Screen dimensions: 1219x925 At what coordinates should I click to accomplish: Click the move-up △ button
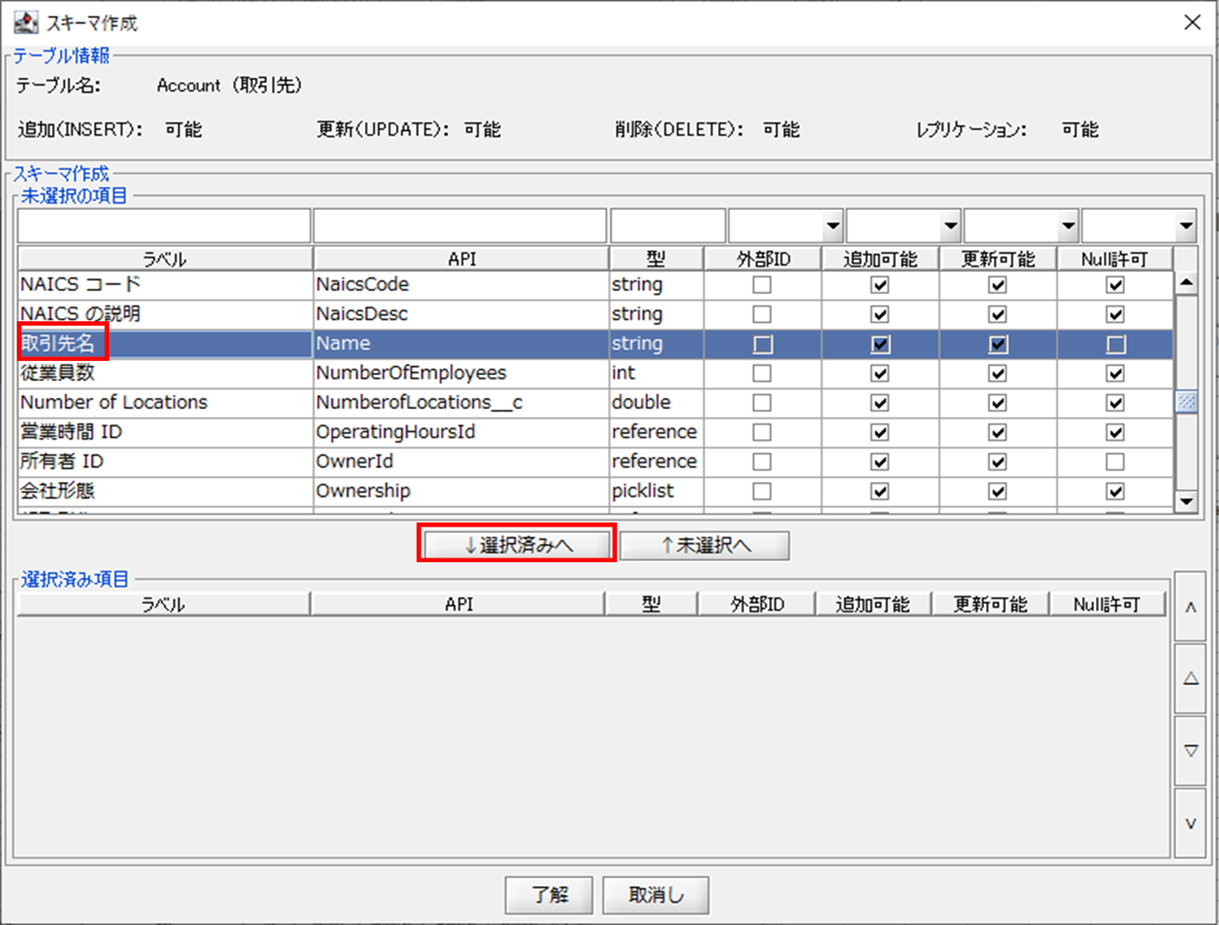1190,678
